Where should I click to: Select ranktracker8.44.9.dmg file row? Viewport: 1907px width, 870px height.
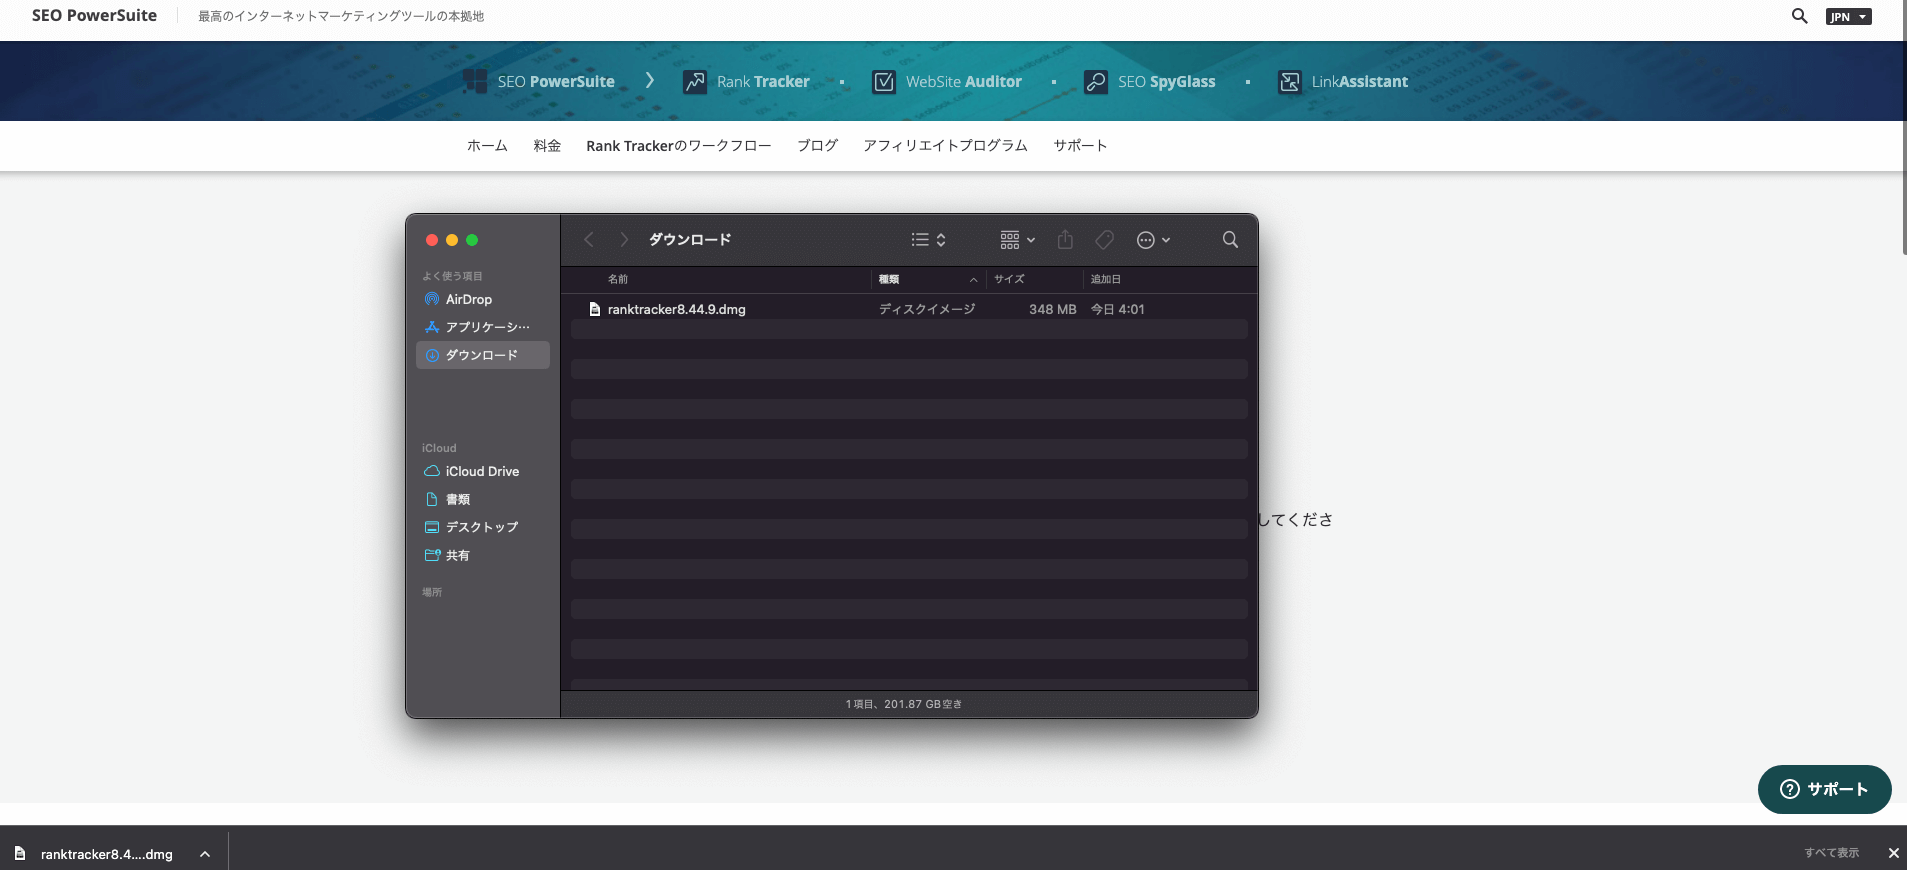(909, 310)
